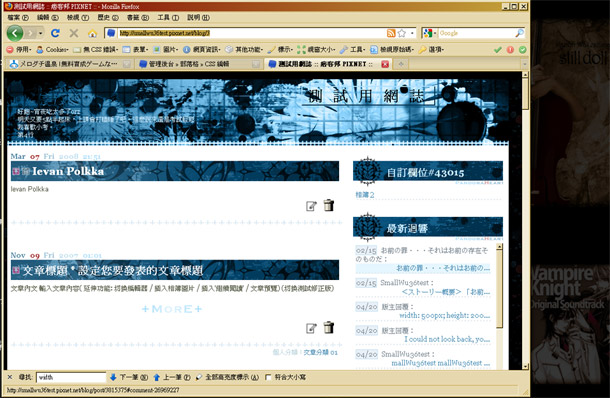This screenshot has width=610, height=398.
Task: Open the 檢視原始碼 (View Source) toolbar menu
Action: click(392, 49)
